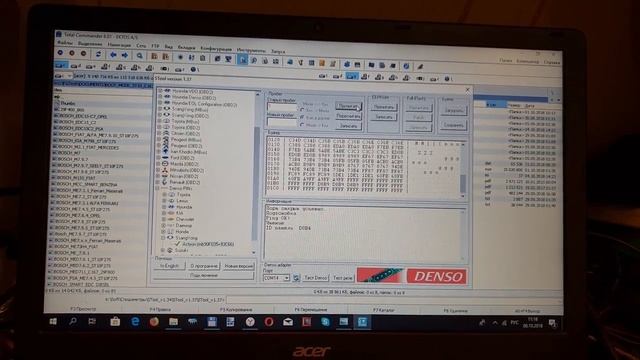
Task: Collapse the Denso PINs tree node
Action: pos(158,188)
